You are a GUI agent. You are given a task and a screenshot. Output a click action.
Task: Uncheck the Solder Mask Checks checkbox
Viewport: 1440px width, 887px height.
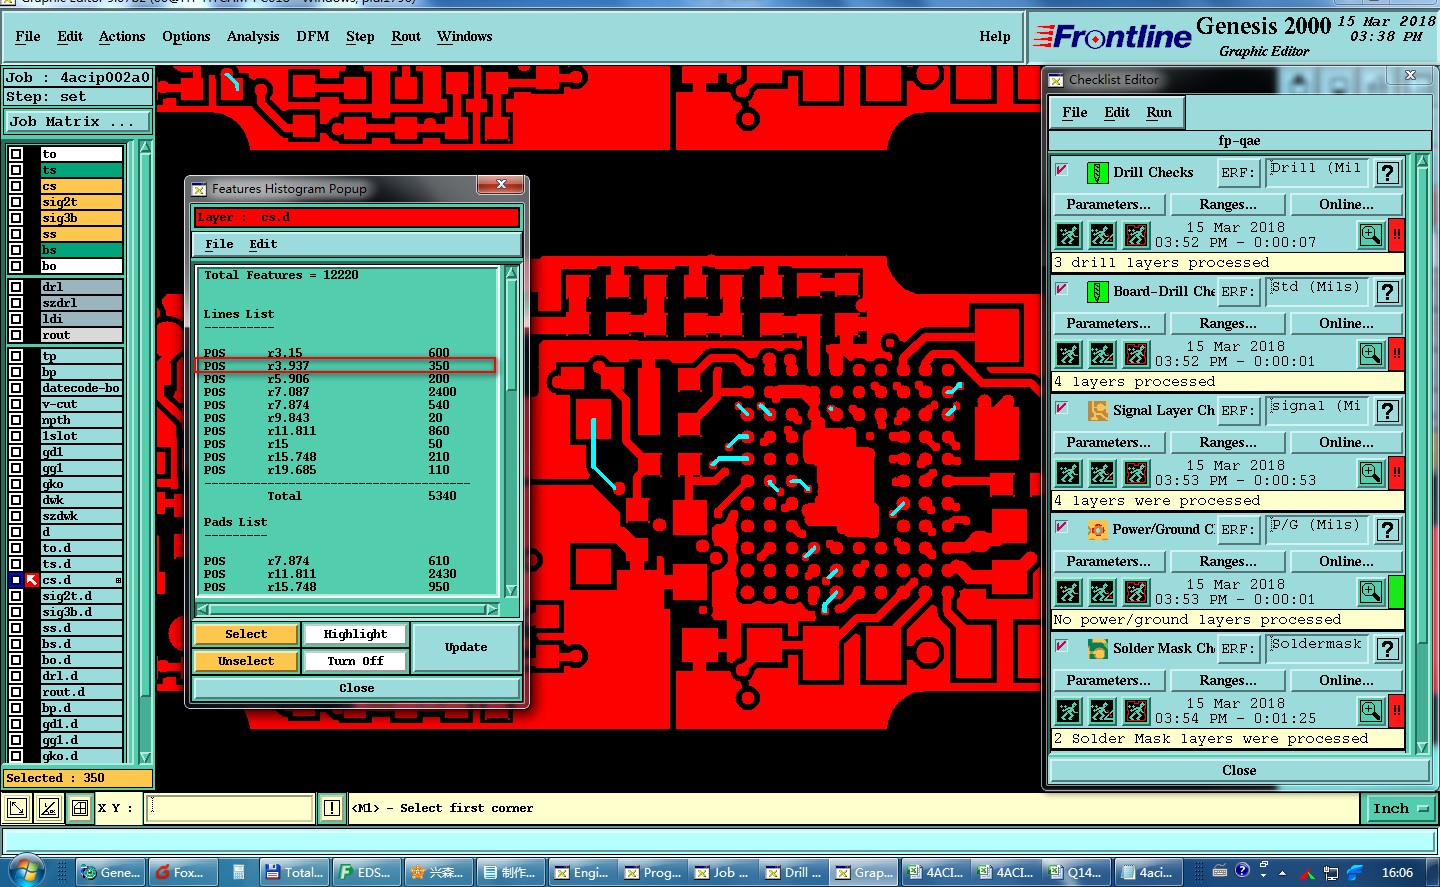point(1062,646)
